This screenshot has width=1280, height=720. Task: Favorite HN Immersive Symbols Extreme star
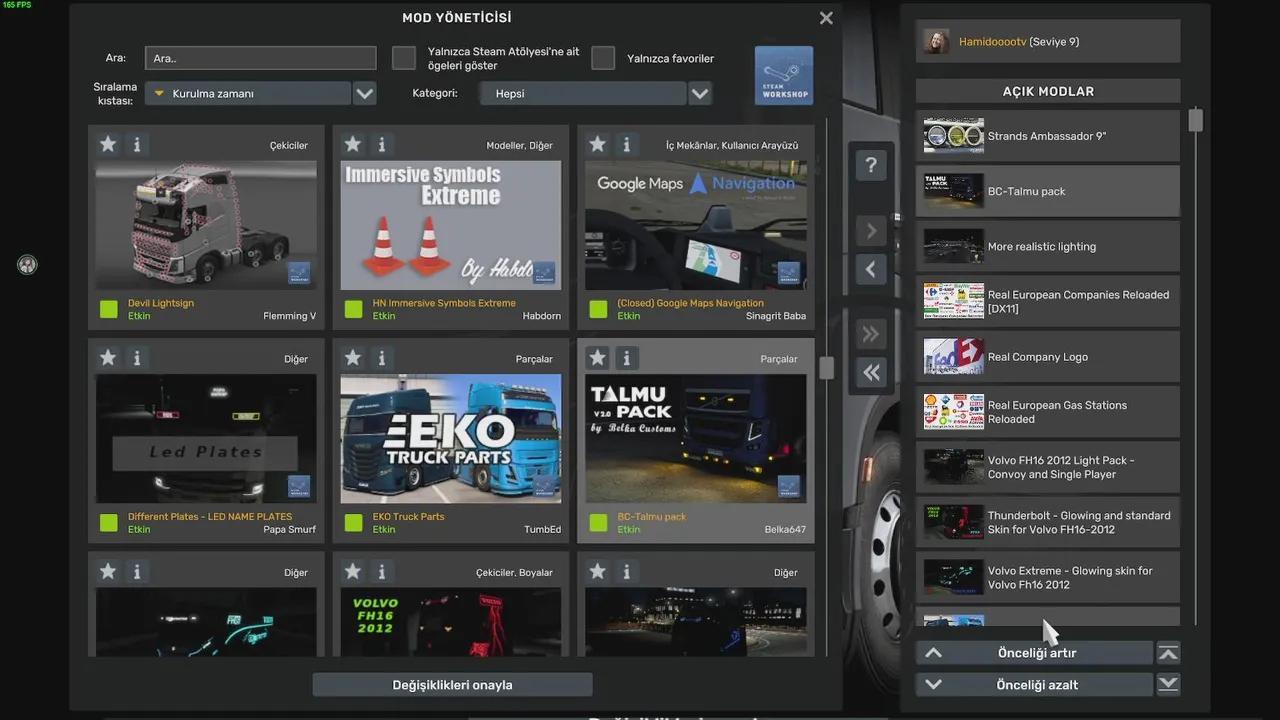(352, 144)
